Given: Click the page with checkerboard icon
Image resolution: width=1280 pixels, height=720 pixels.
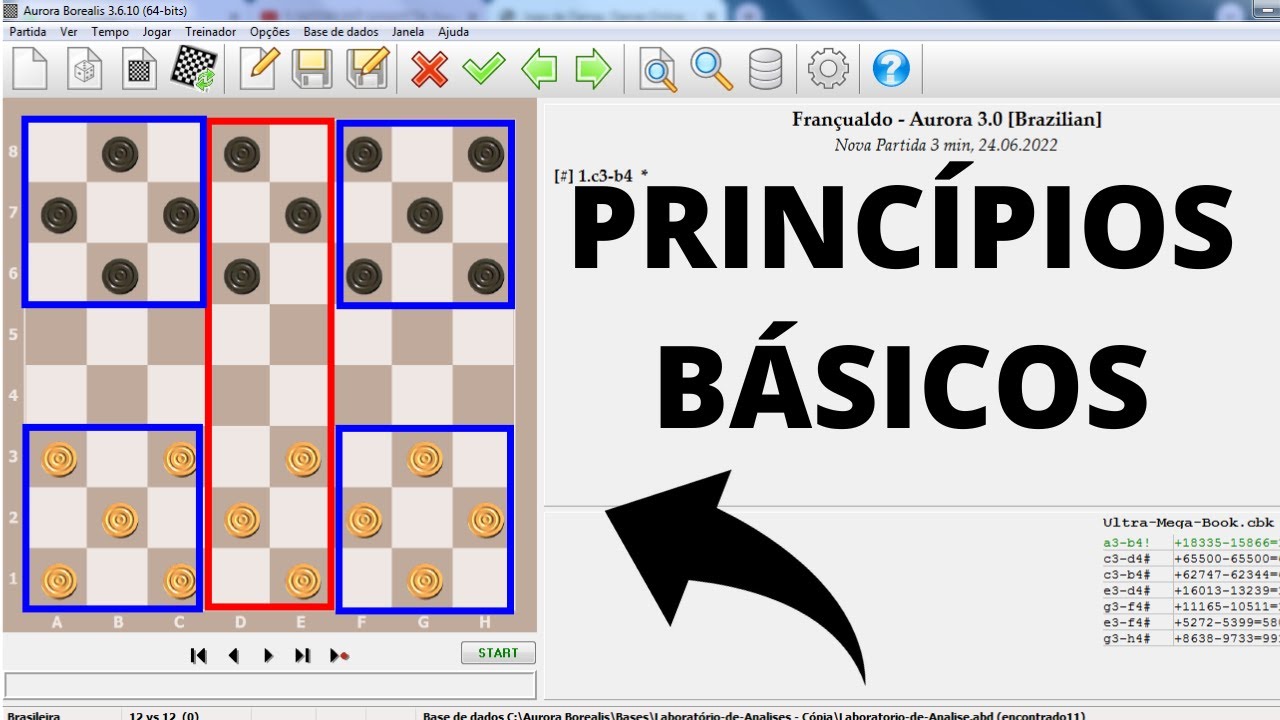Looking at the screenshot, I should click(140, 69).
